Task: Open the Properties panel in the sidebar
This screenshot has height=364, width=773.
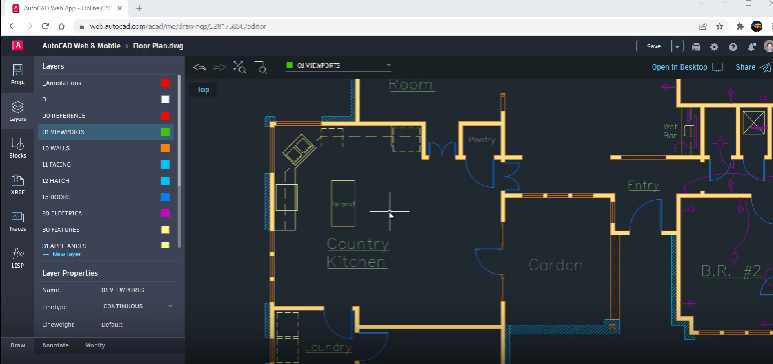Action: tap(17, 74)
